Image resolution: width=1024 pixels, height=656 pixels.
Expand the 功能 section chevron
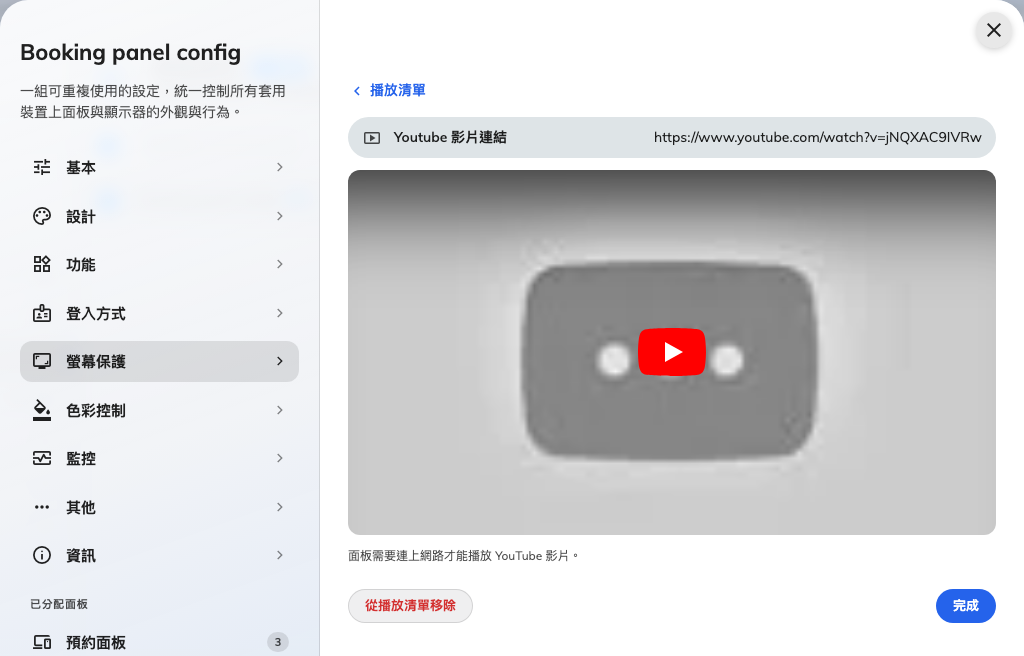(x=280, y=264)
